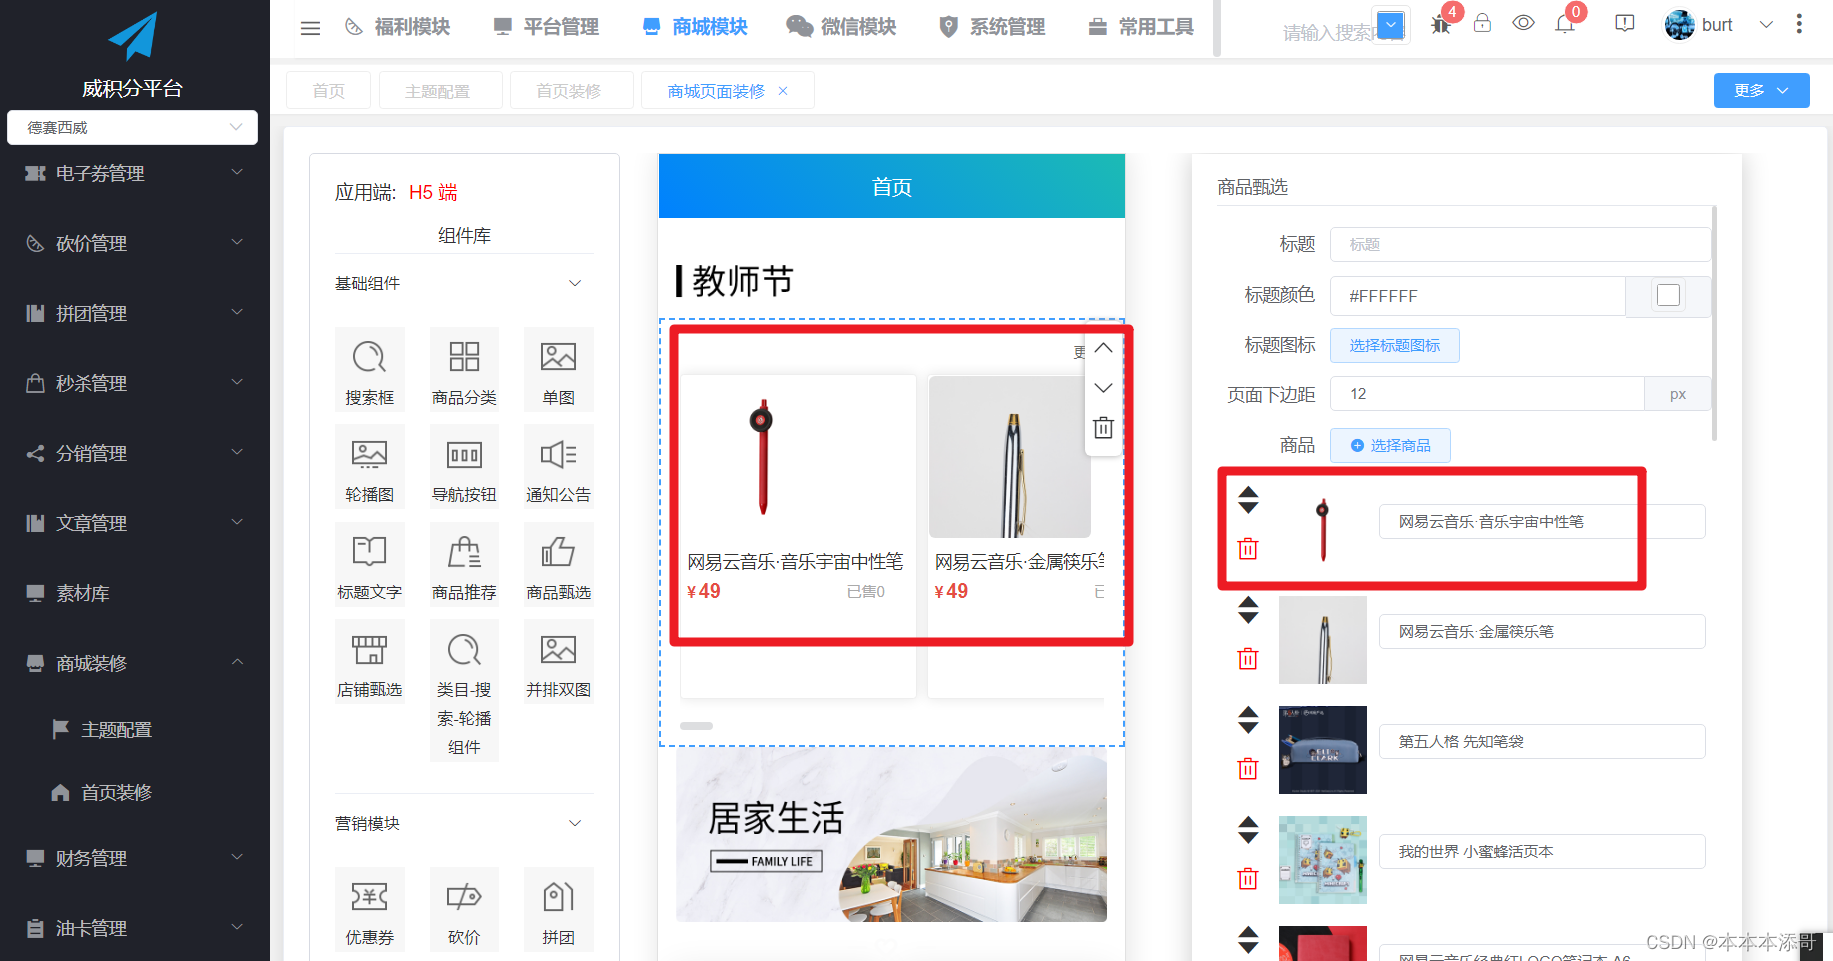
Task: Add the 单图 single image component
Action: pyautogui.click(x=558, y=369)
